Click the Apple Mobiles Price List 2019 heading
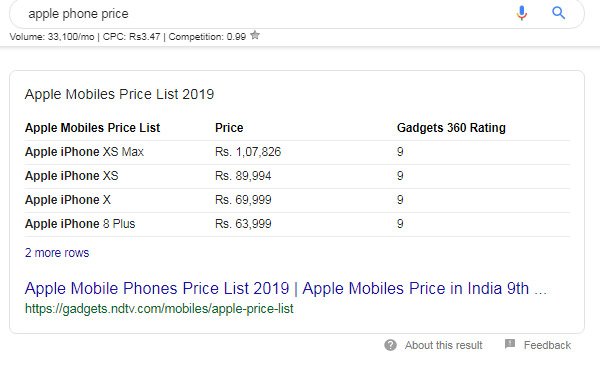Viewport: 600px width, 370px height. 119,94
